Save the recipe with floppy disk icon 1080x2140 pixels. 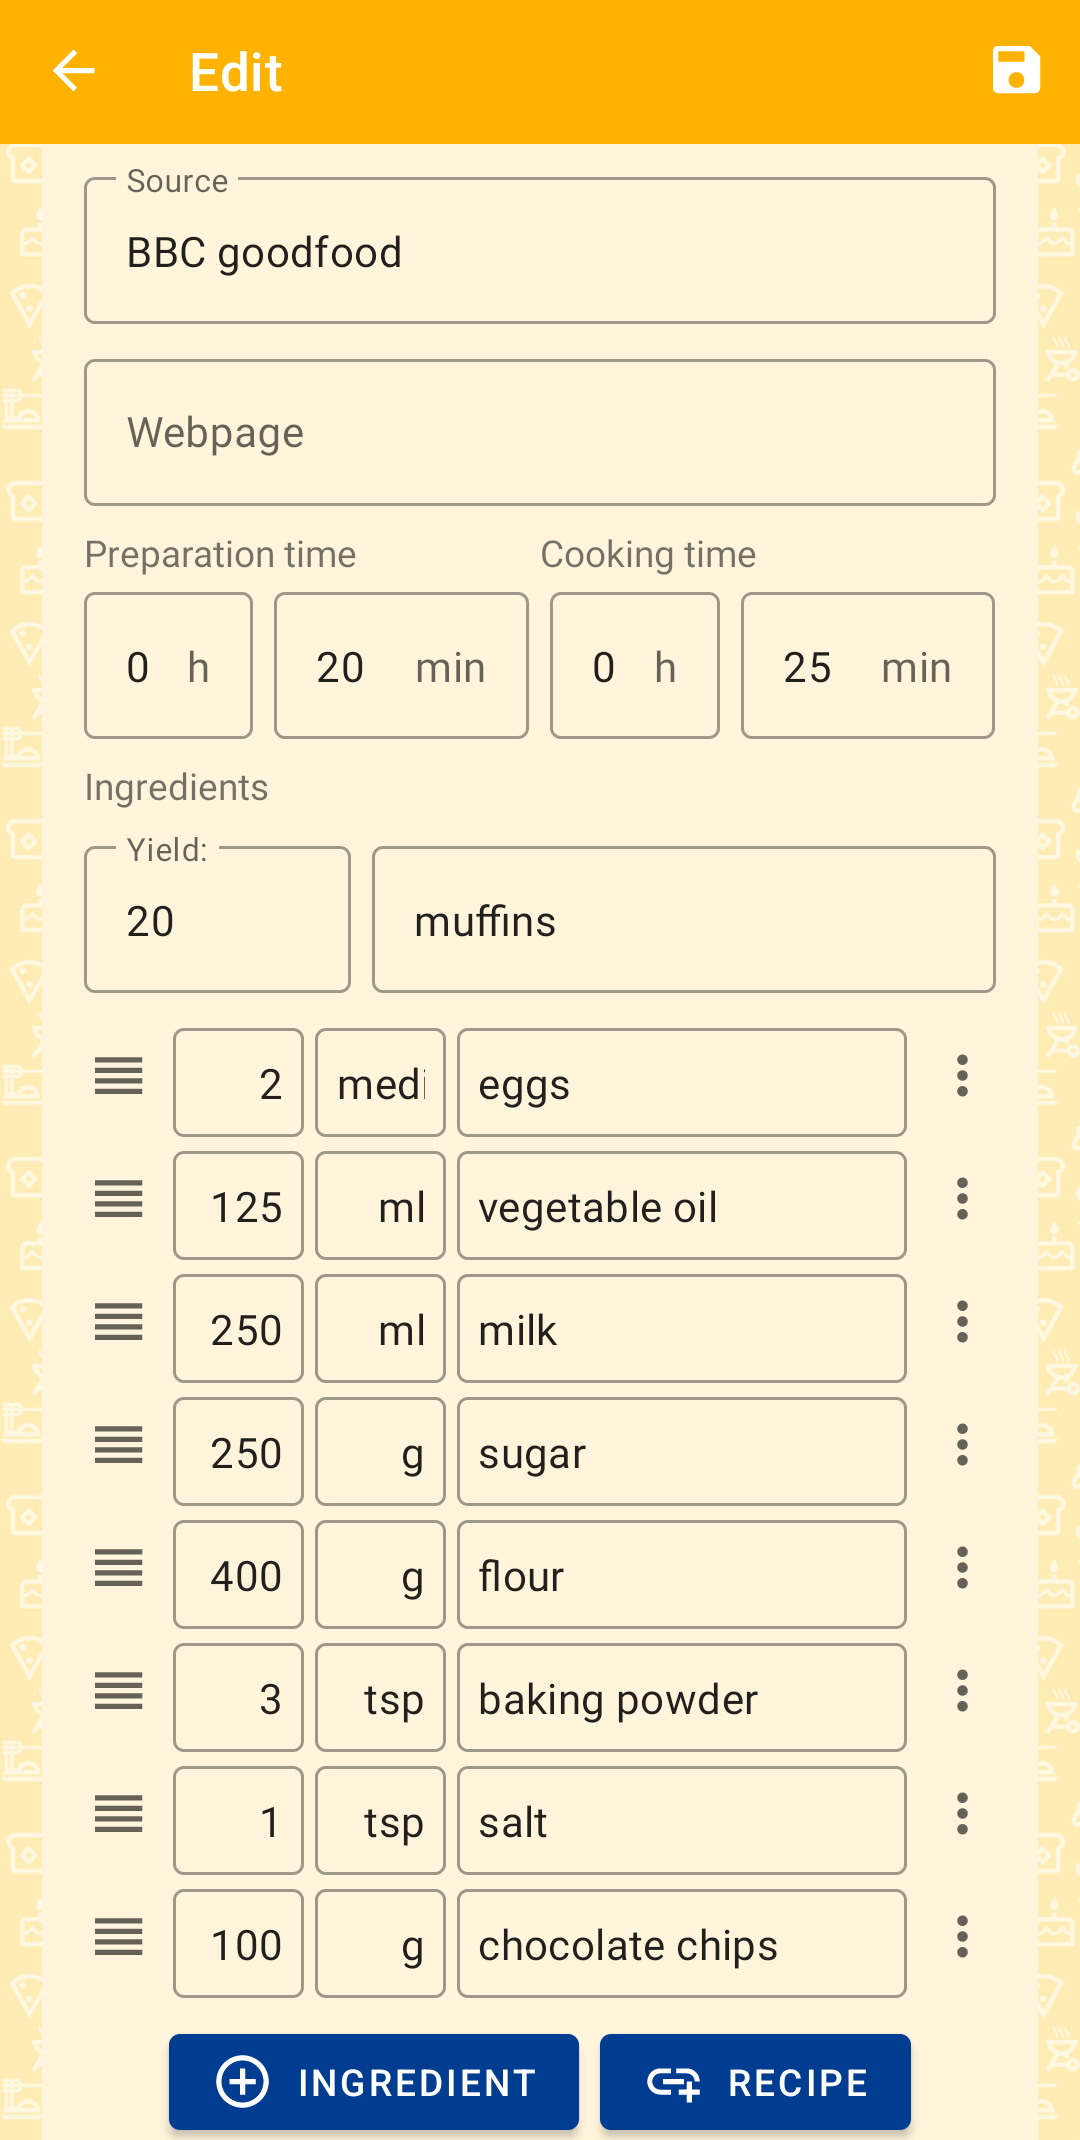(x=1015, y=71)
